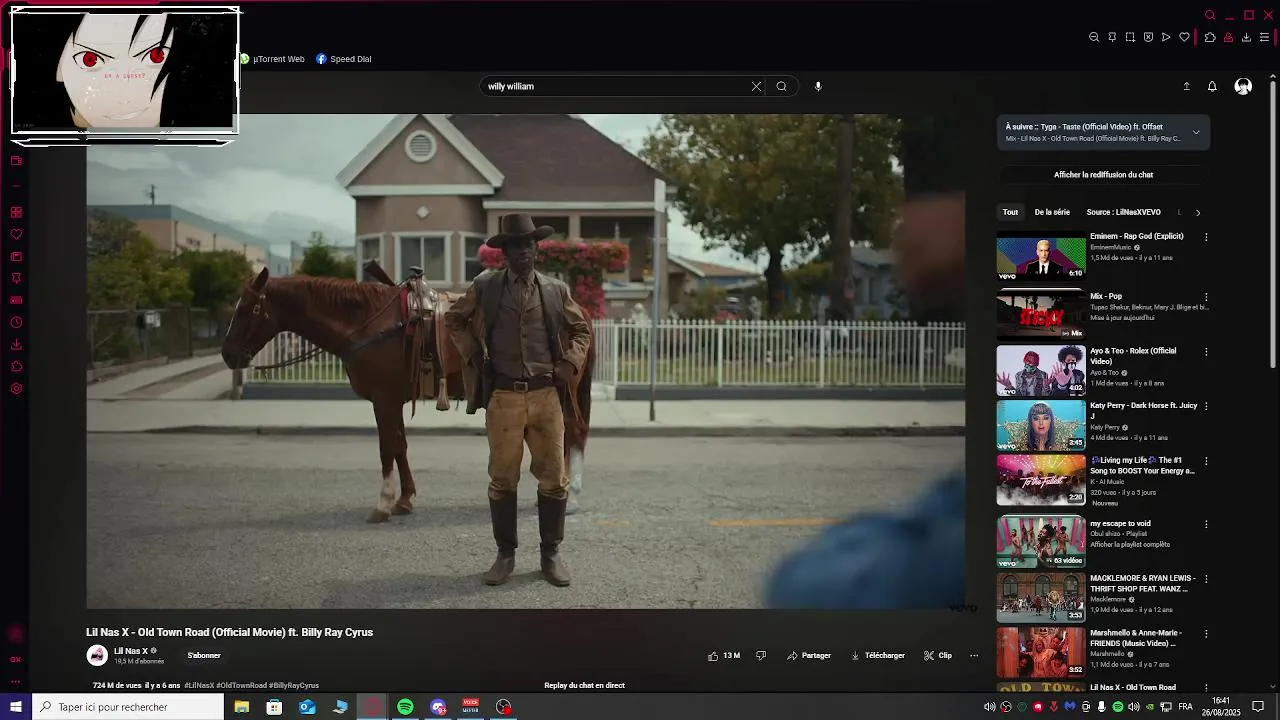The width and height of the screenshot is (1280, 720).
Task: Click Lil Nas X channel avatar
Action: (97, 656)
